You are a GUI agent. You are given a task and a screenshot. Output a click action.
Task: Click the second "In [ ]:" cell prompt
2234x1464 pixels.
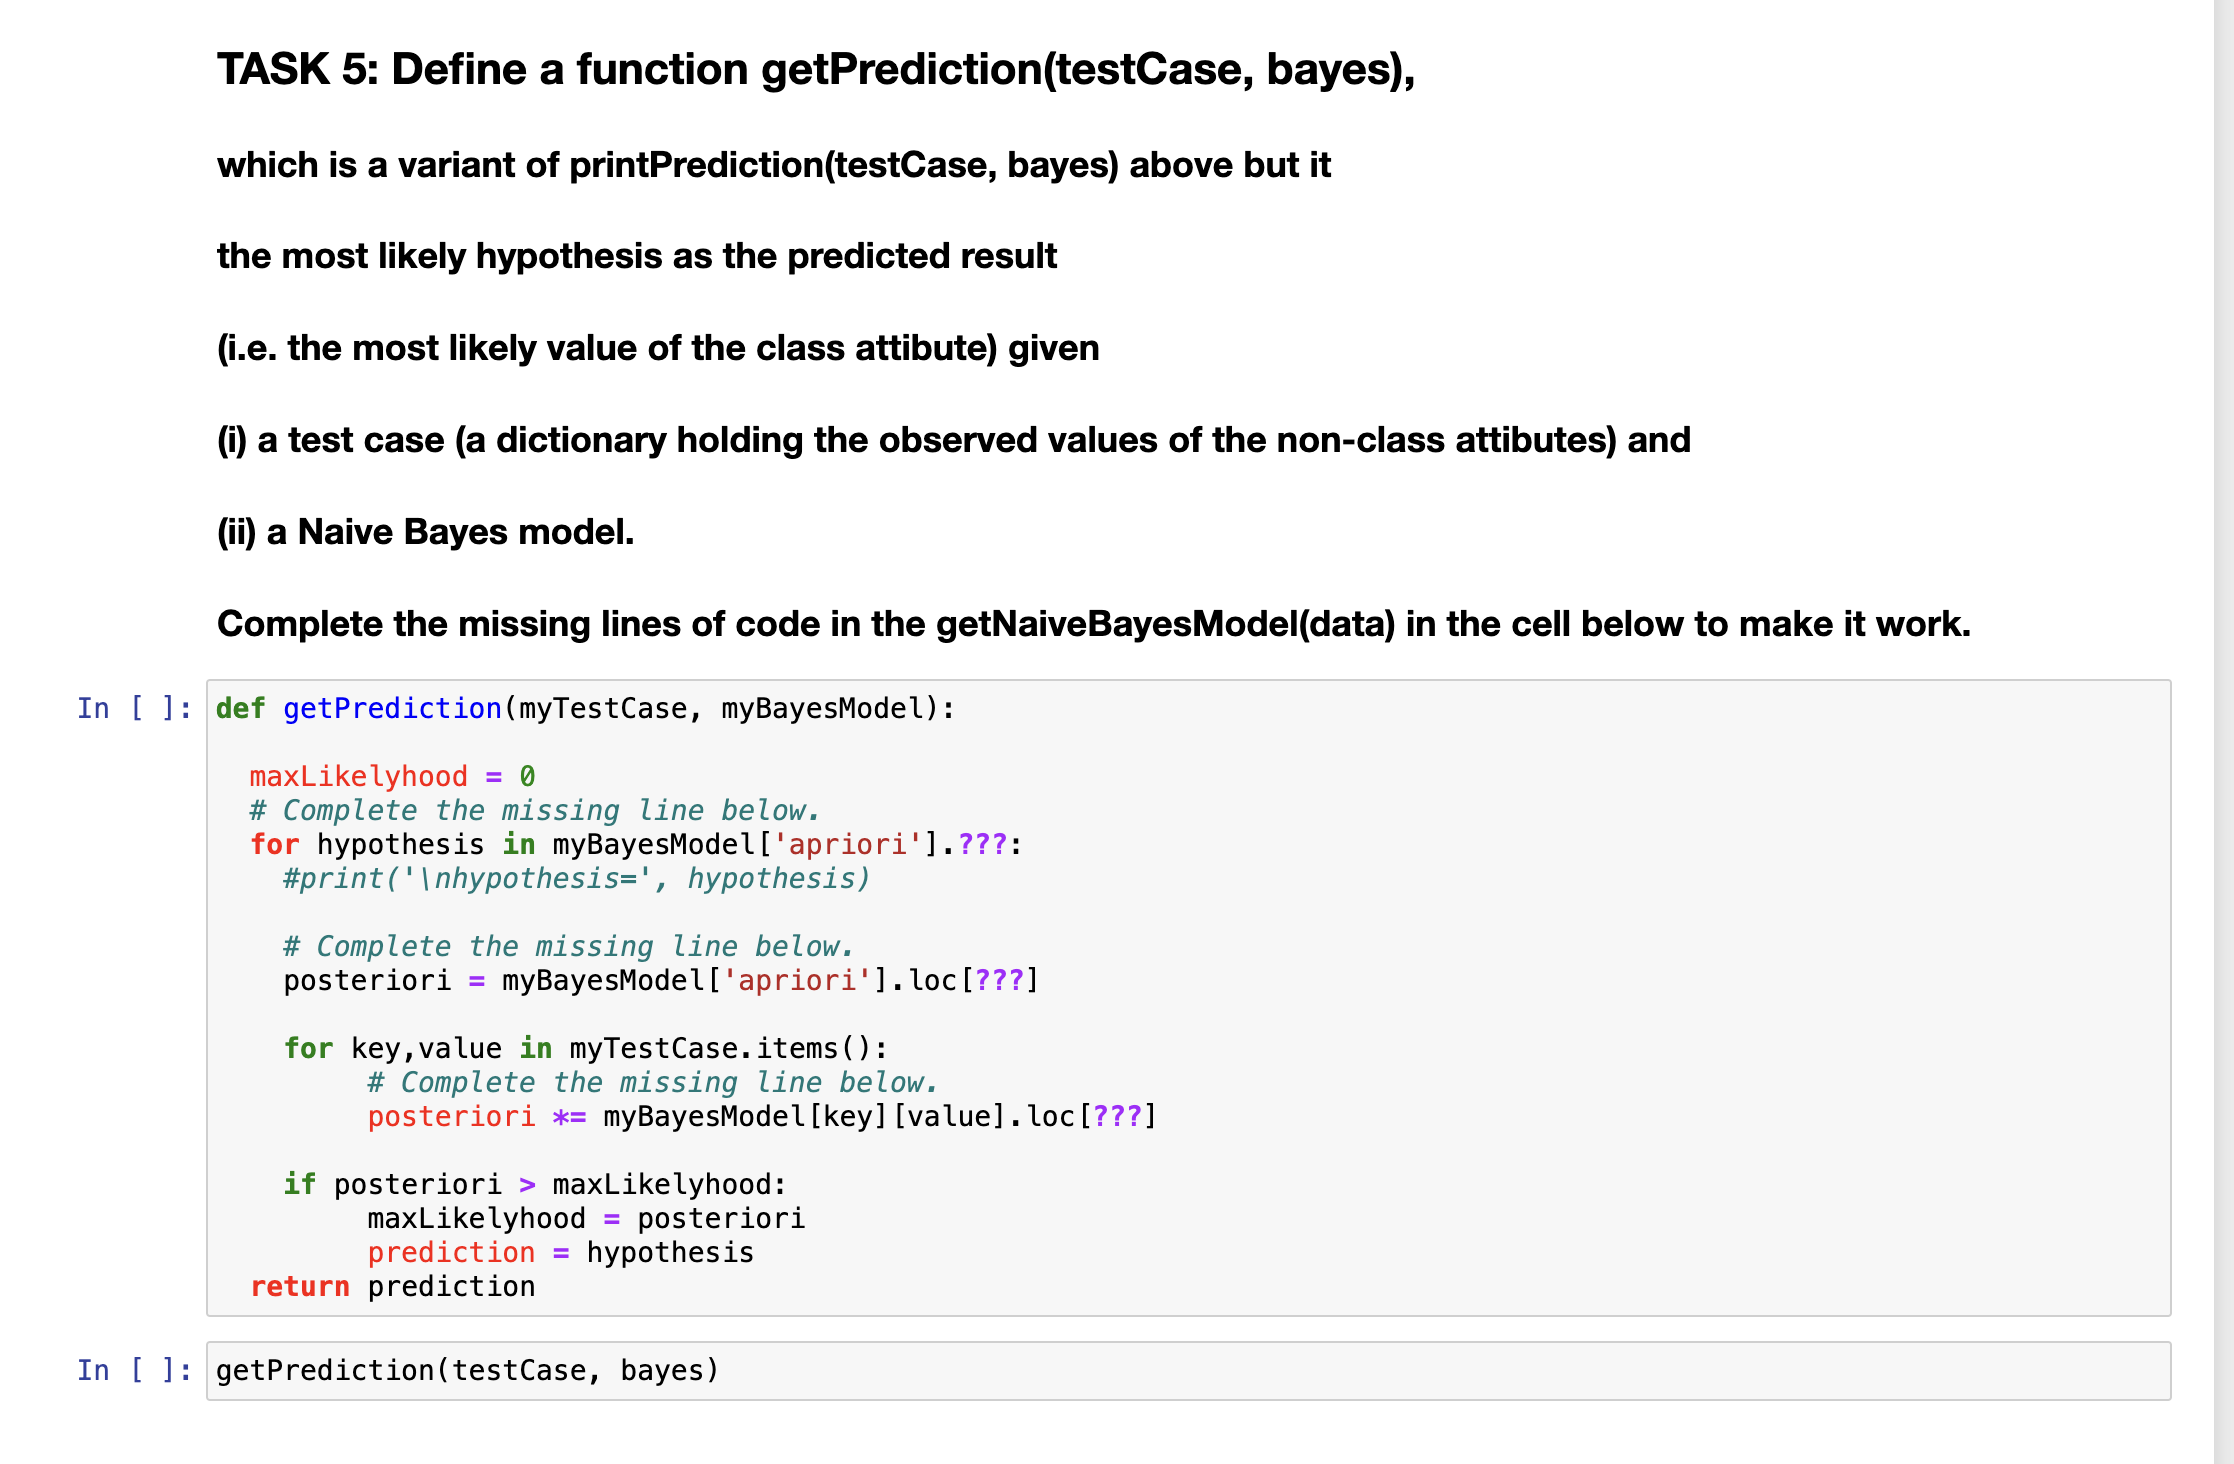[x=133, y=1369]
